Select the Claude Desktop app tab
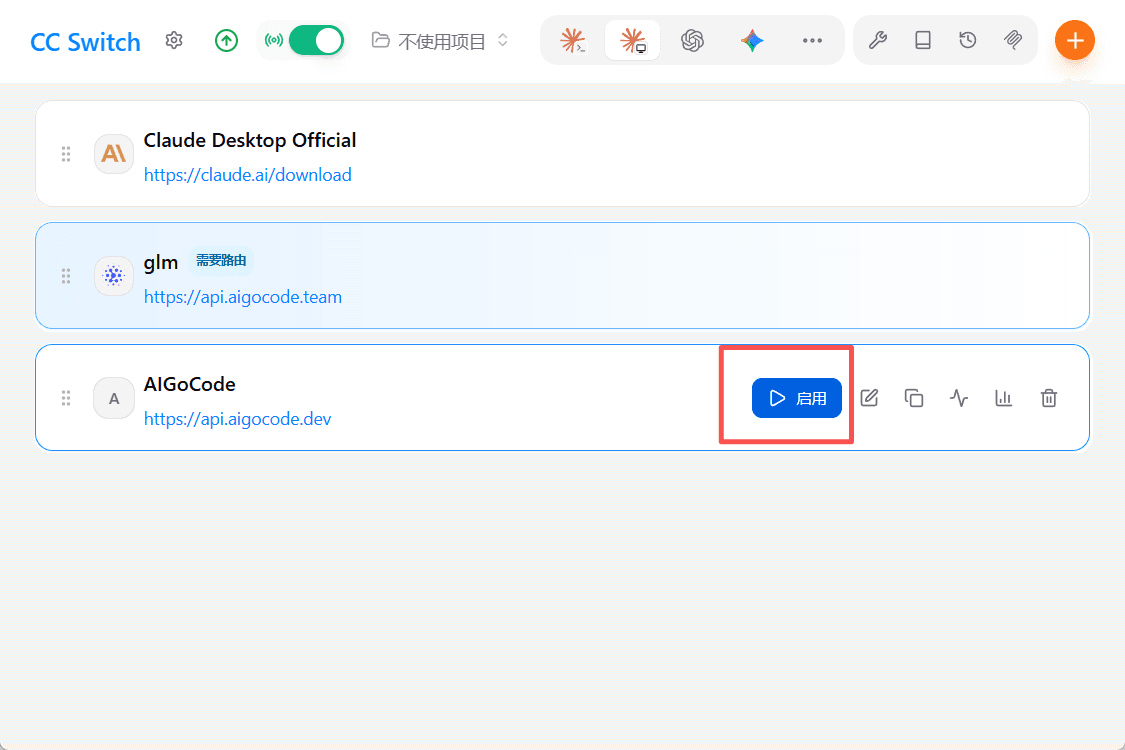The width and height of the screenshot is (1125, 750). [632, 41]
